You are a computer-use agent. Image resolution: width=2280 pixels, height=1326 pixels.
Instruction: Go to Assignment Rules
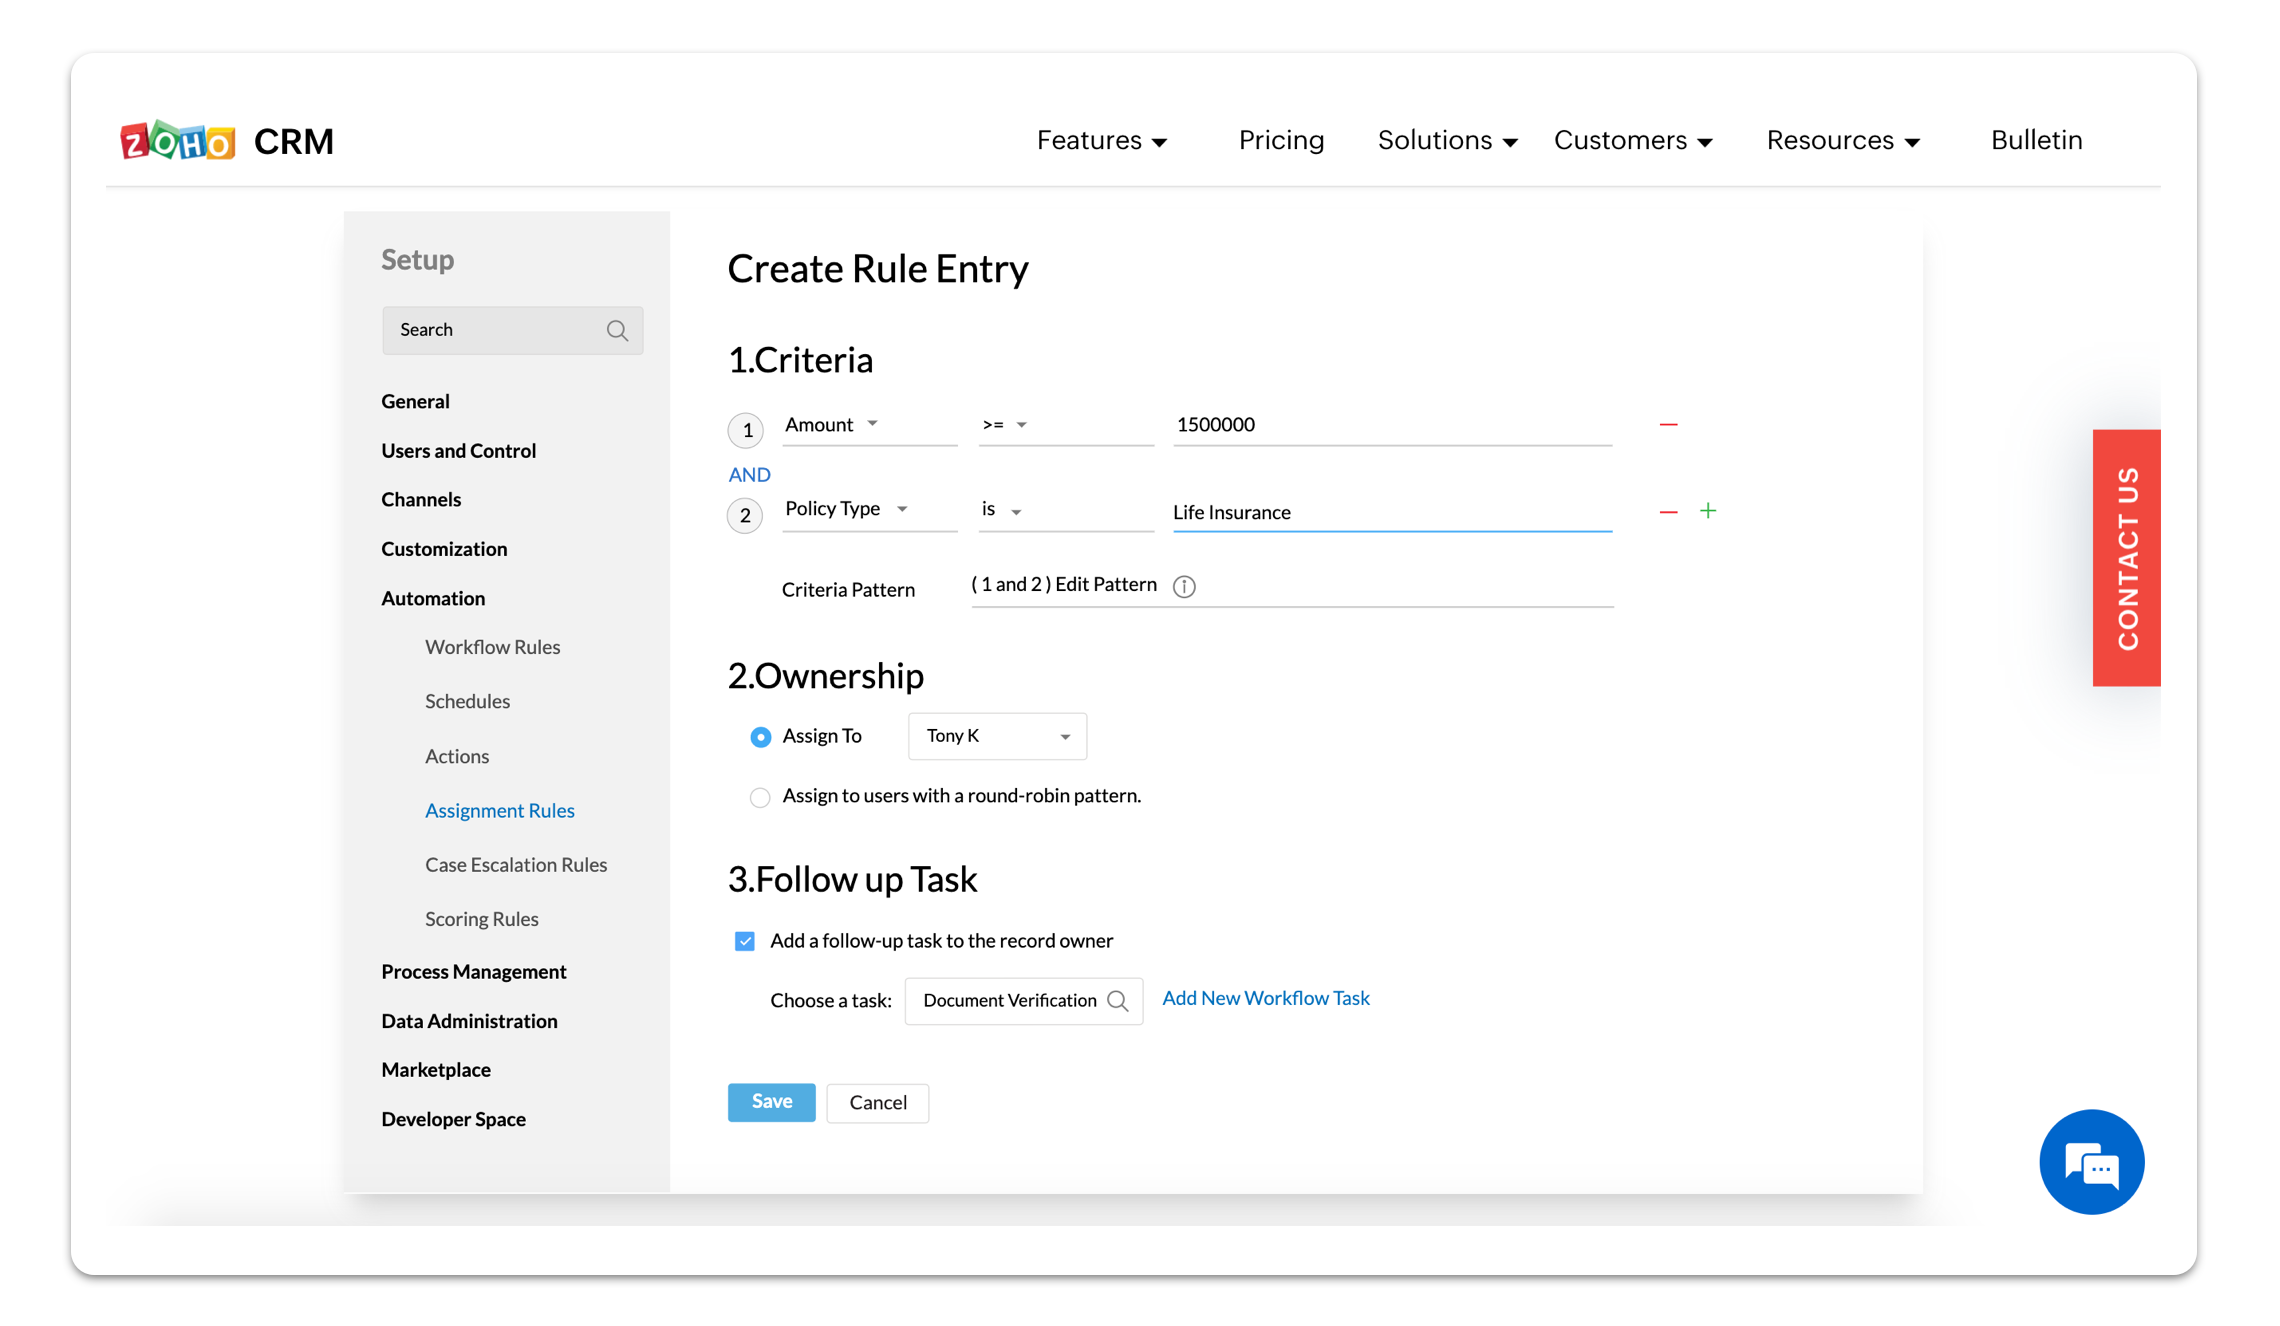499,810
